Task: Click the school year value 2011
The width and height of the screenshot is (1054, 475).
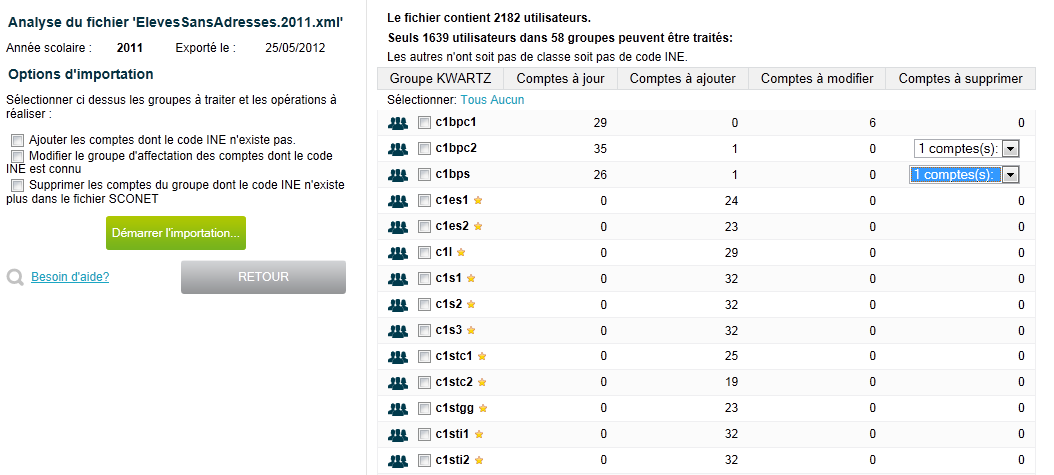Action: pos(130,48)
